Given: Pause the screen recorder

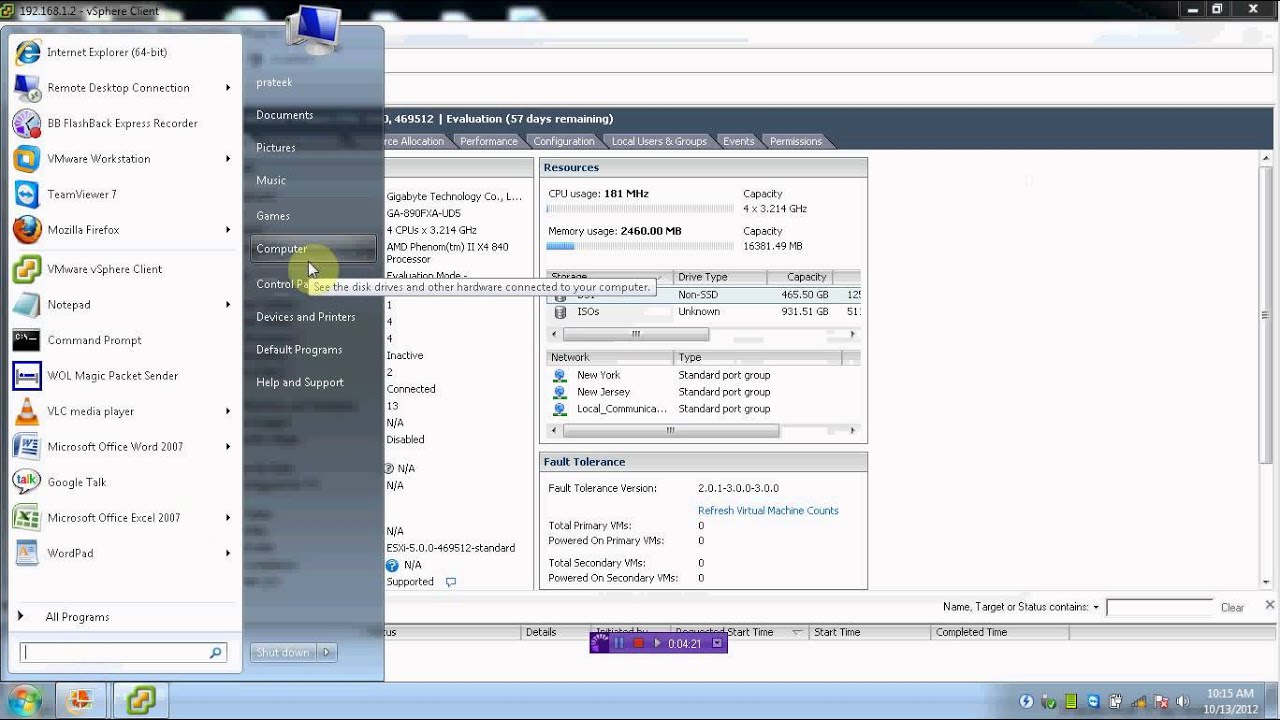Looking at the screenshot, I should [x=619, y=643].
